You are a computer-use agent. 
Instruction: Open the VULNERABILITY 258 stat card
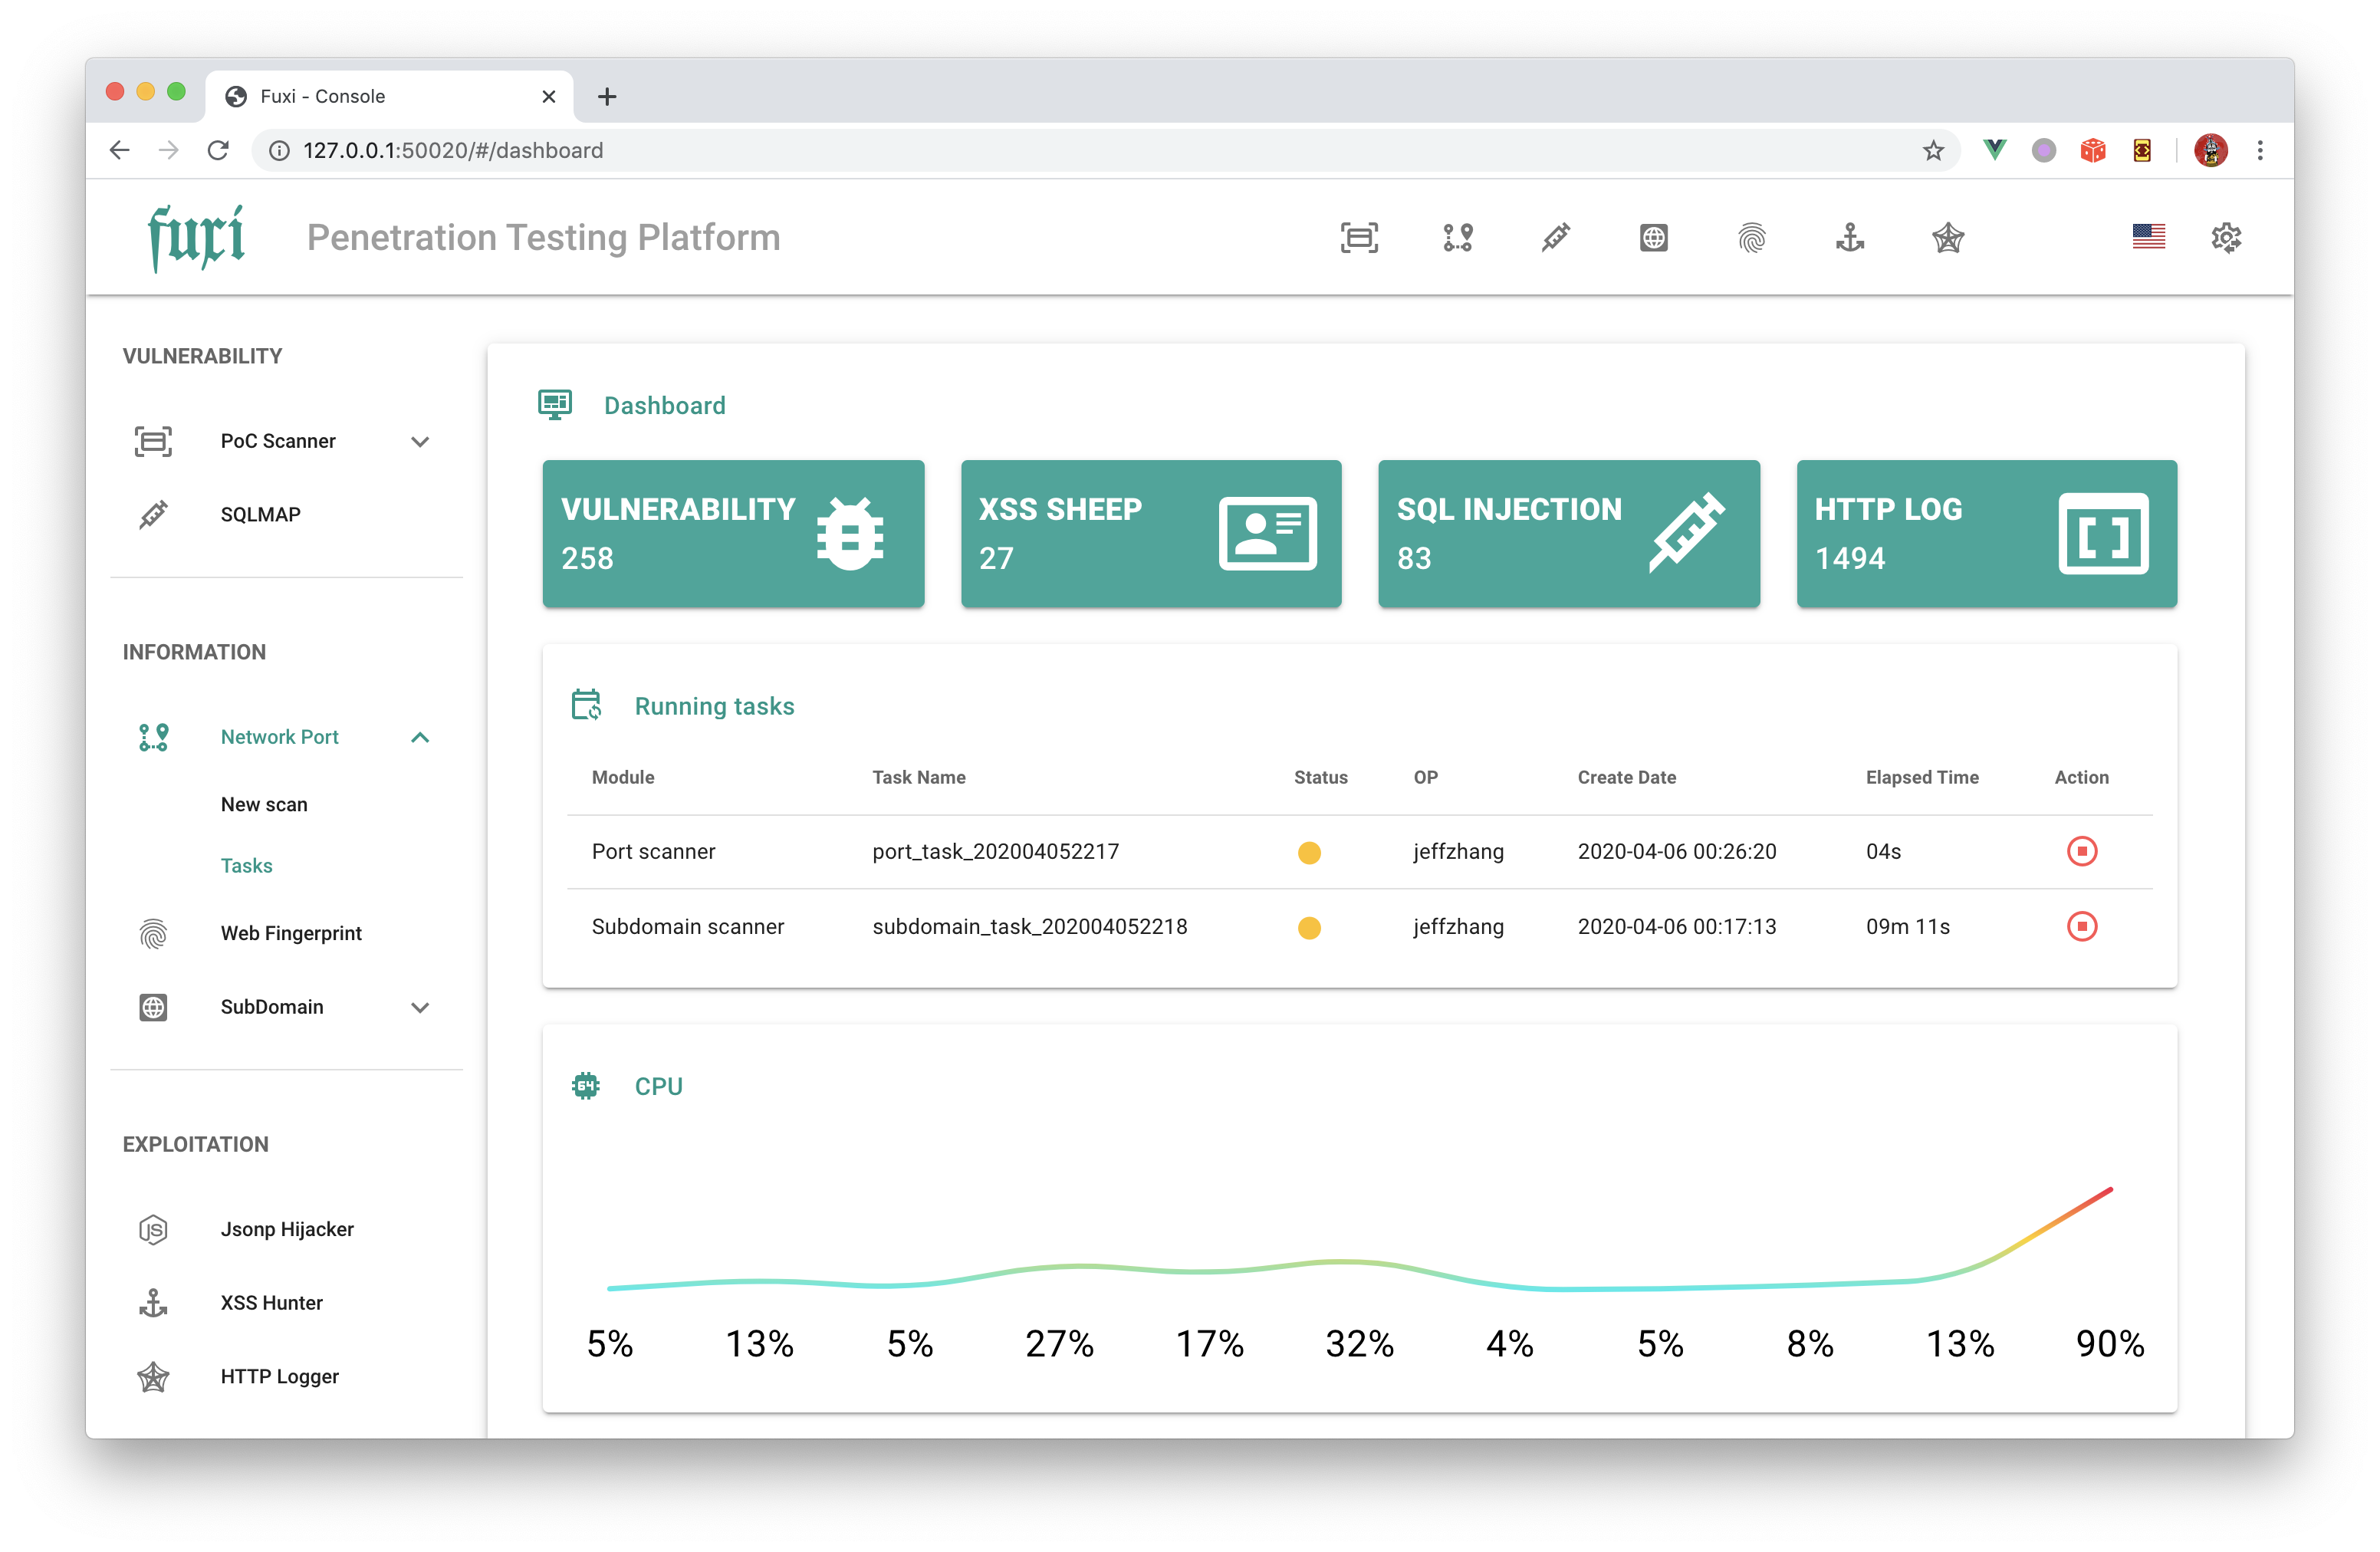733,534
